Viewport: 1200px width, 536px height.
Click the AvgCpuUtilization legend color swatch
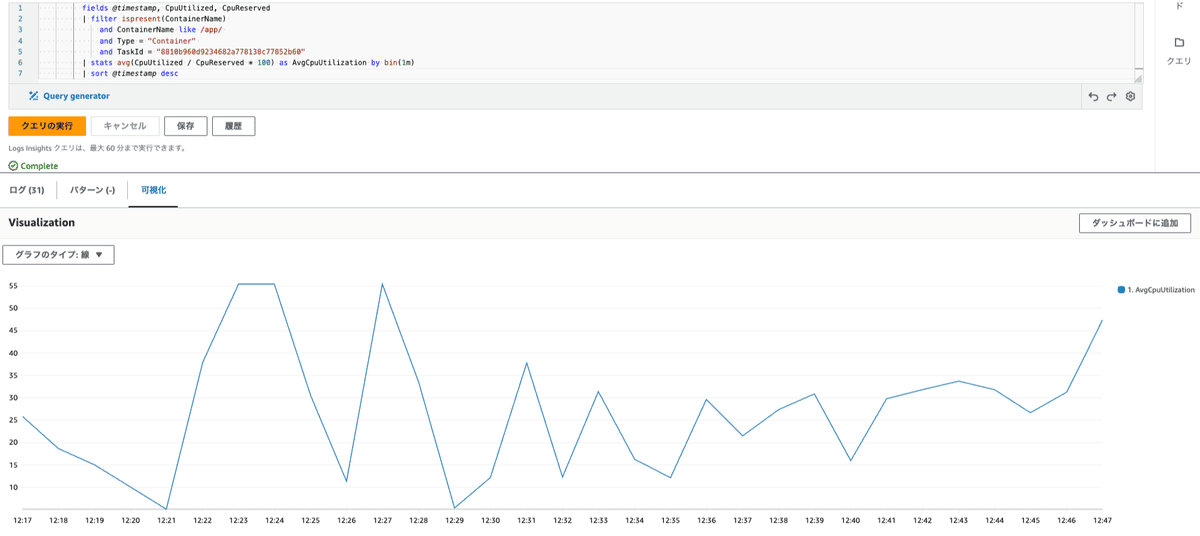coord(1121,290)
